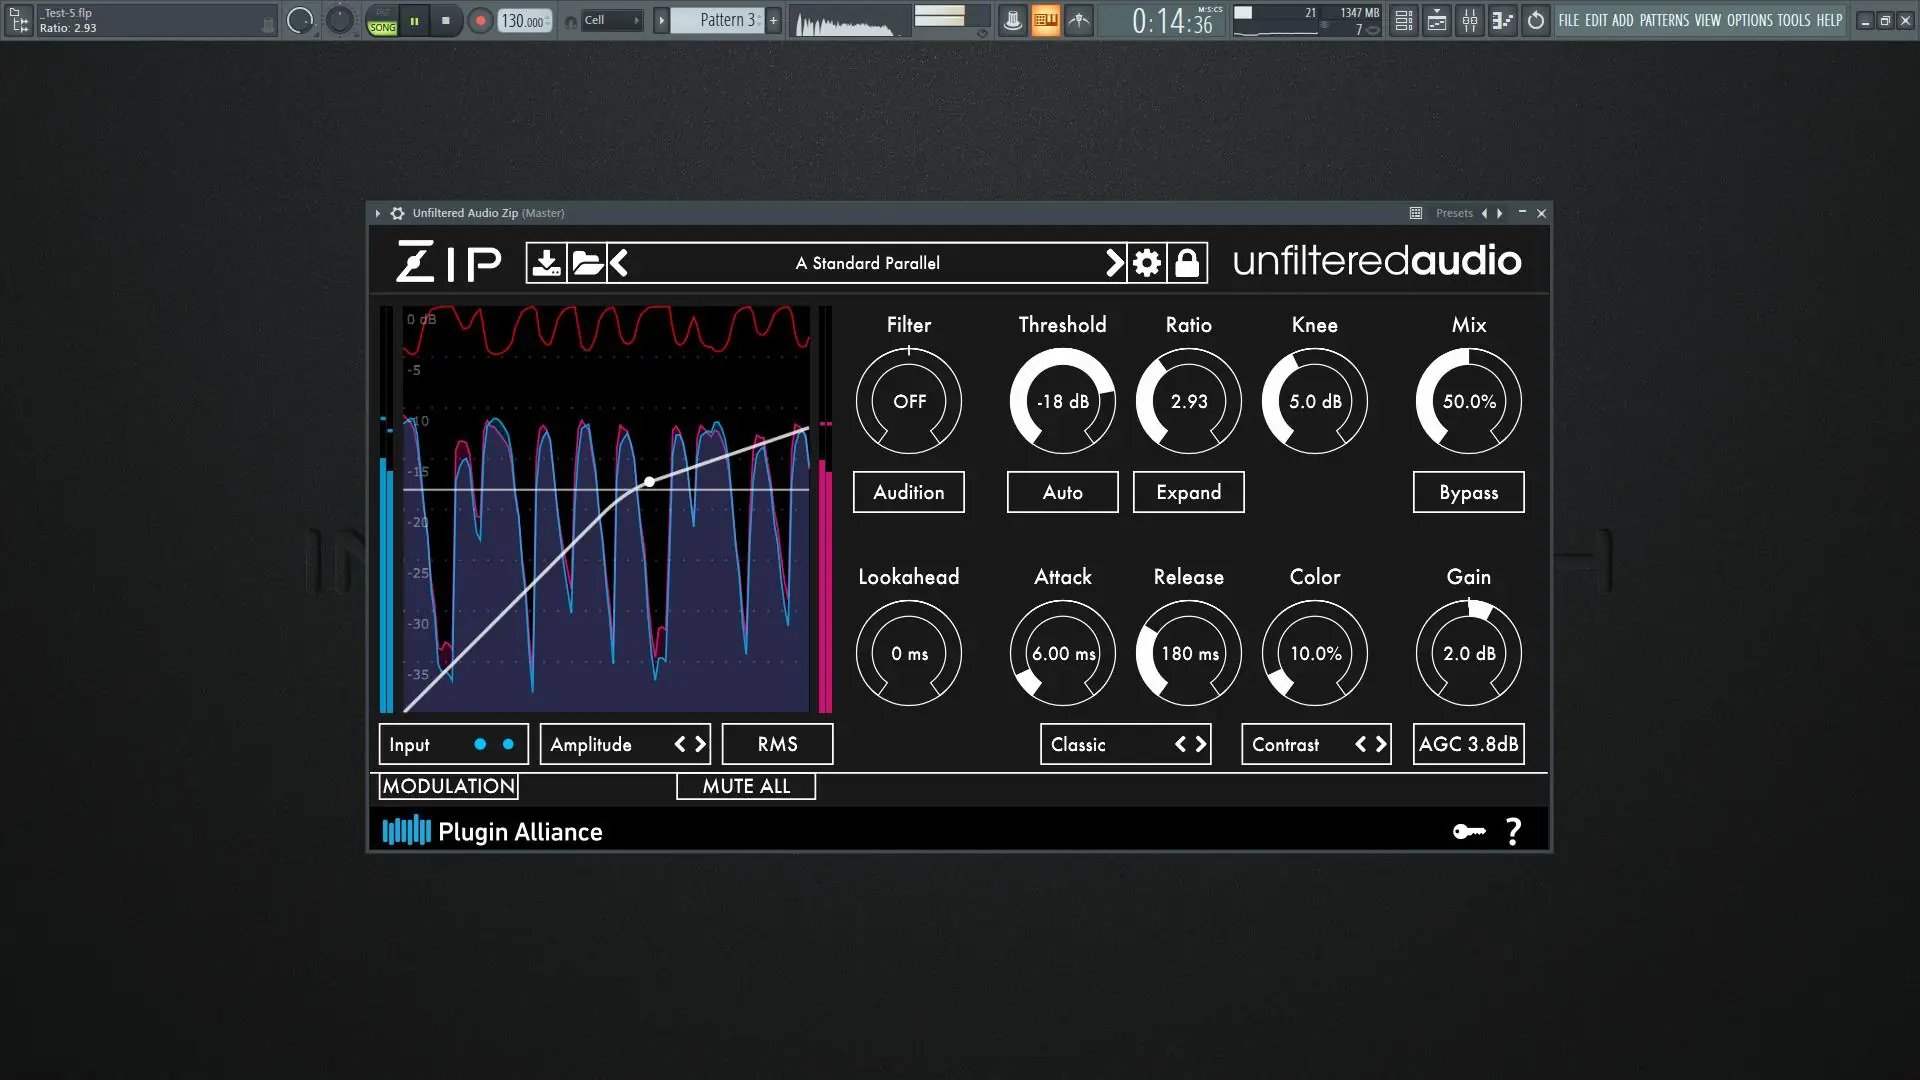Open the Pattern 3 selector dropdown
Image resolution: width=1920 pixels, height=1080 pixels.
[725, 19]
